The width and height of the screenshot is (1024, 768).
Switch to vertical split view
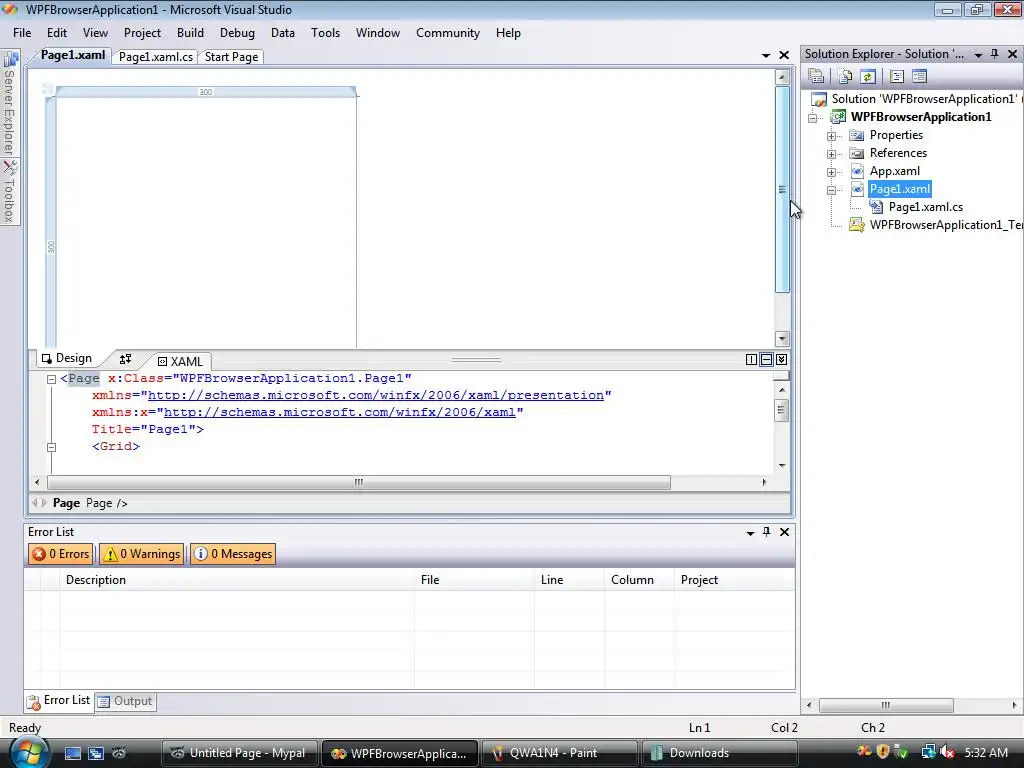(751, 359)
